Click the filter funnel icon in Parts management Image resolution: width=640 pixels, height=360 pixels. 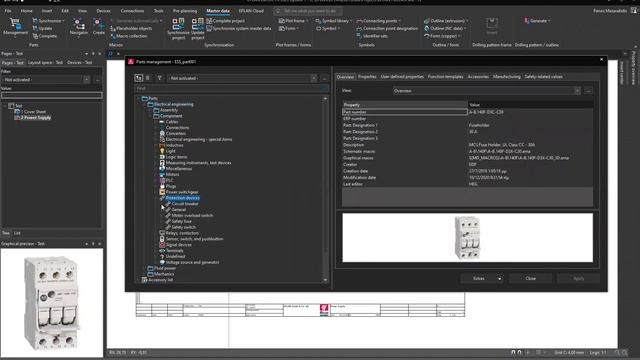[x=160, y=78]
